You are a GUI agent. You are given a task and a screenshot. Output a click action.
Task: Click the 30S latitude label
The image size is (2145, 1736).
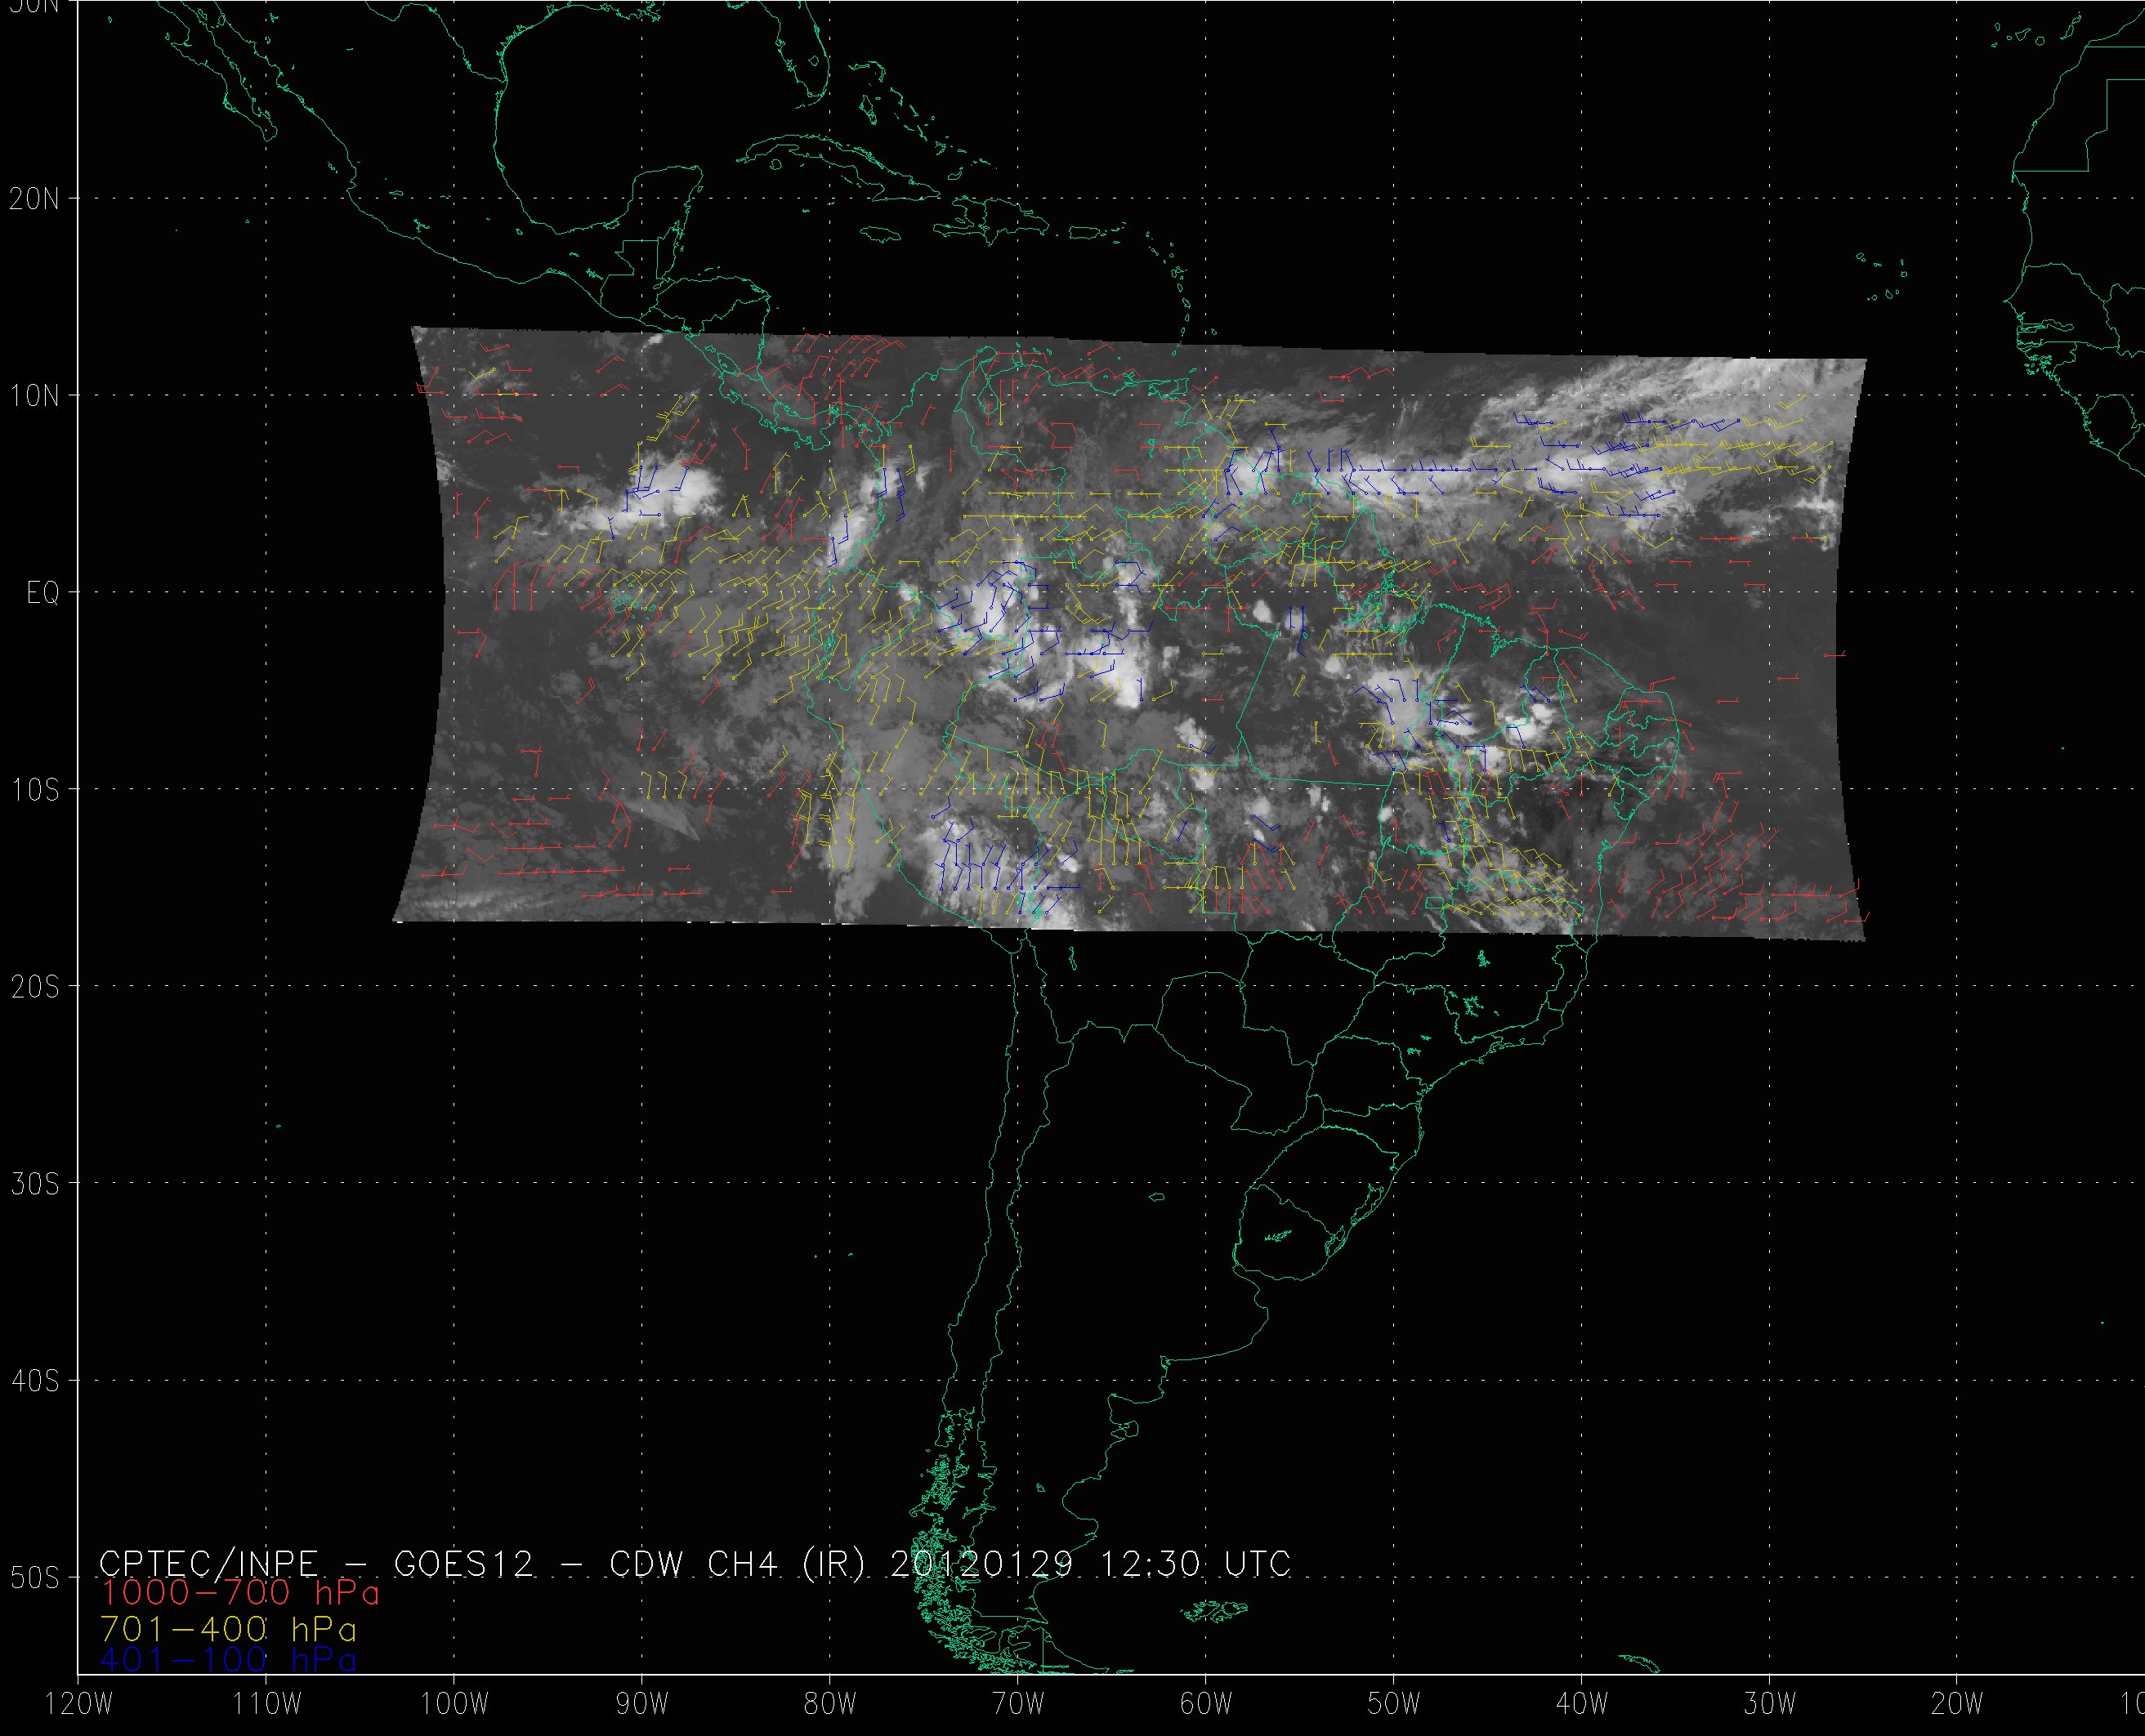click(x=34, y=1184)
